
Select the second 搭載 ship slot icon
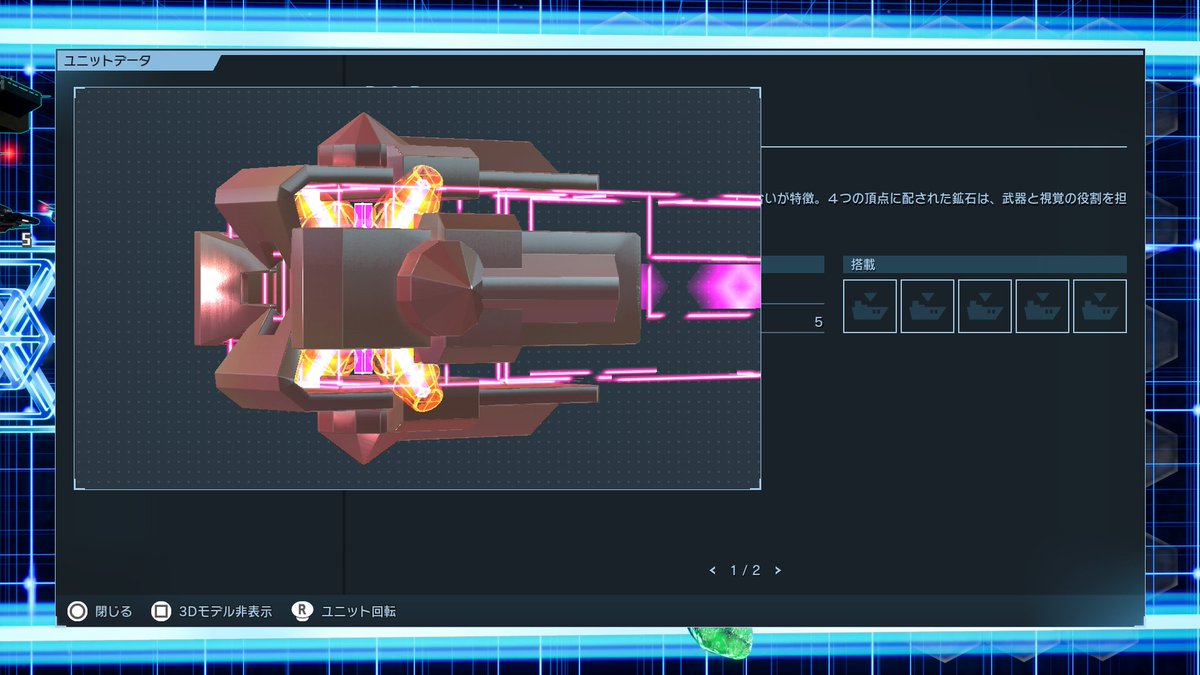pos(927,306)
